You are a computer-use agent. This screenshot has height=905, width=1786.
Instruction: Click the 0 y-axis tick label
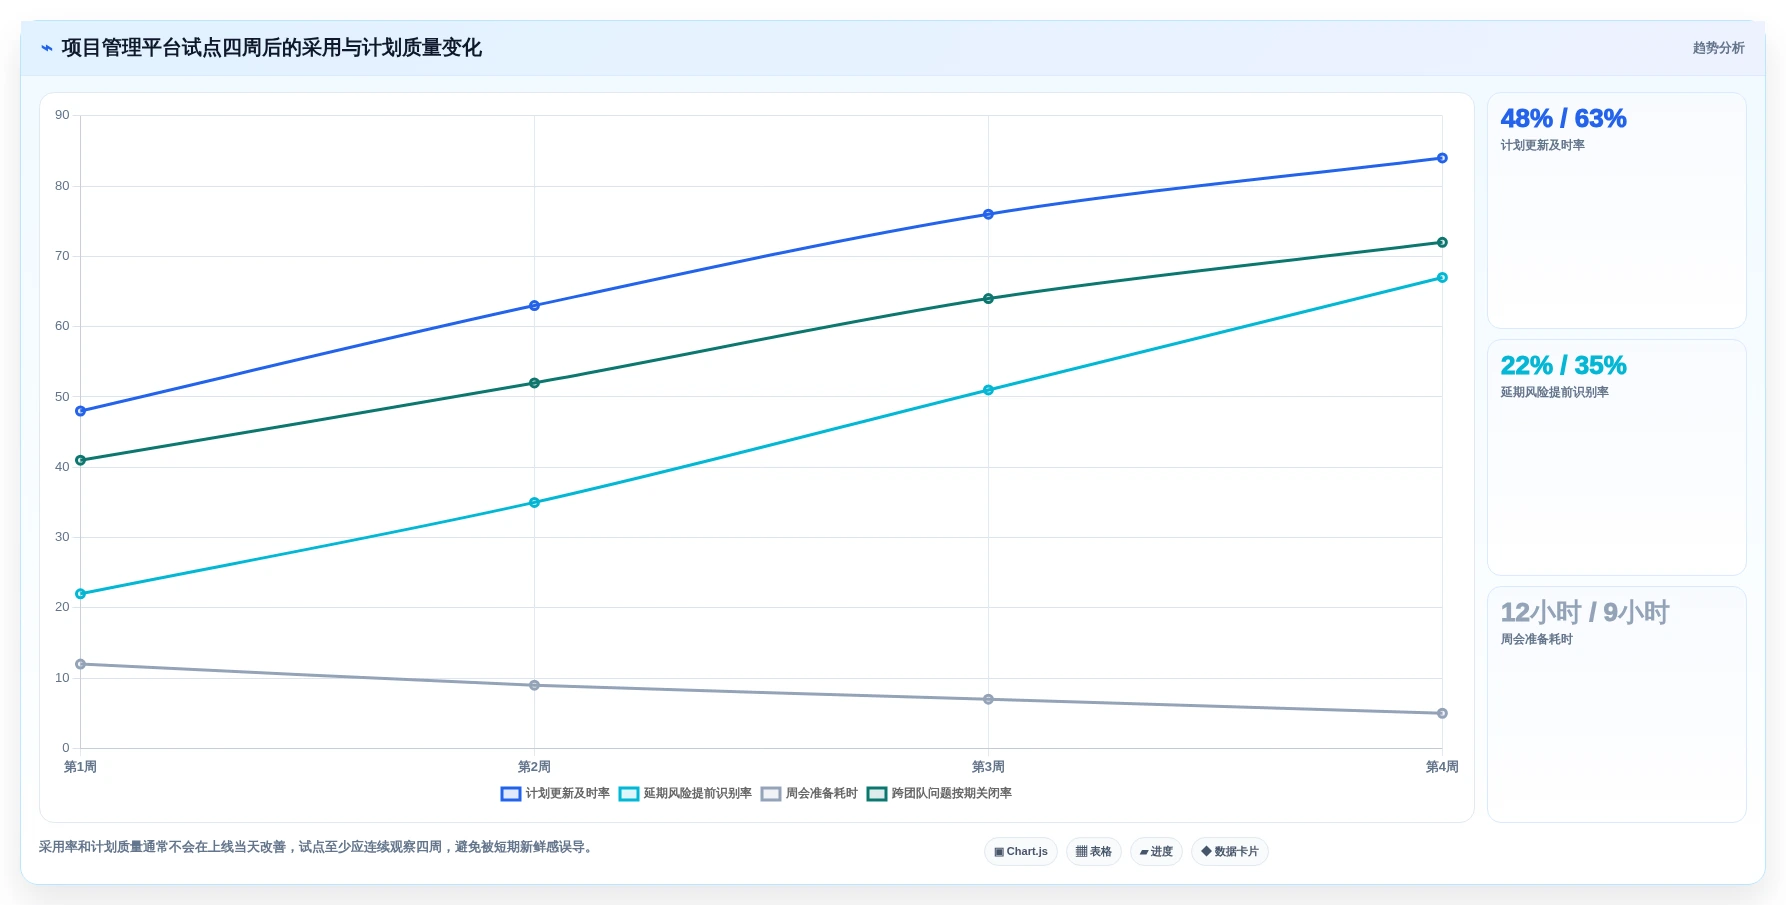[x=66, y=748]
